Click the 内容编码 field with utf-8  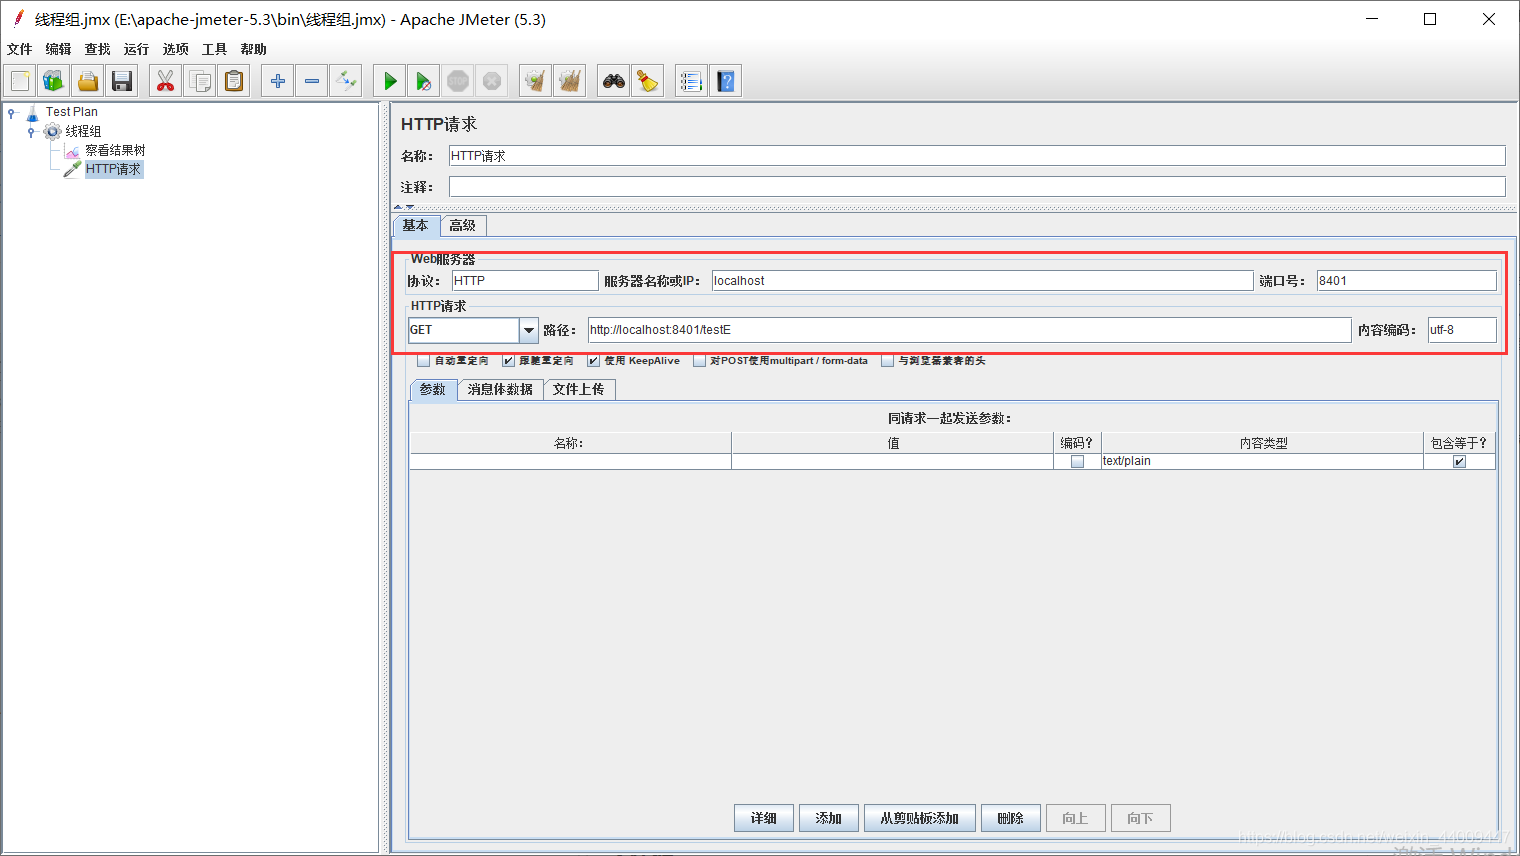1462,330
